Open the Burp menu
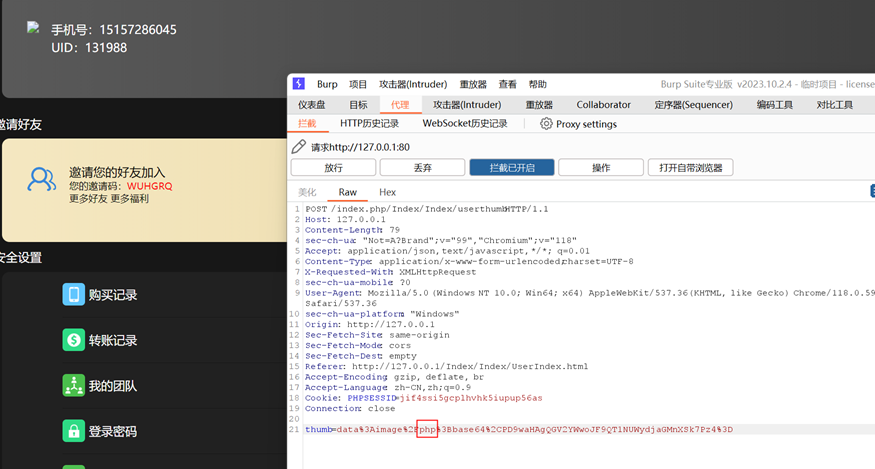875x469 pixels. 327,84
